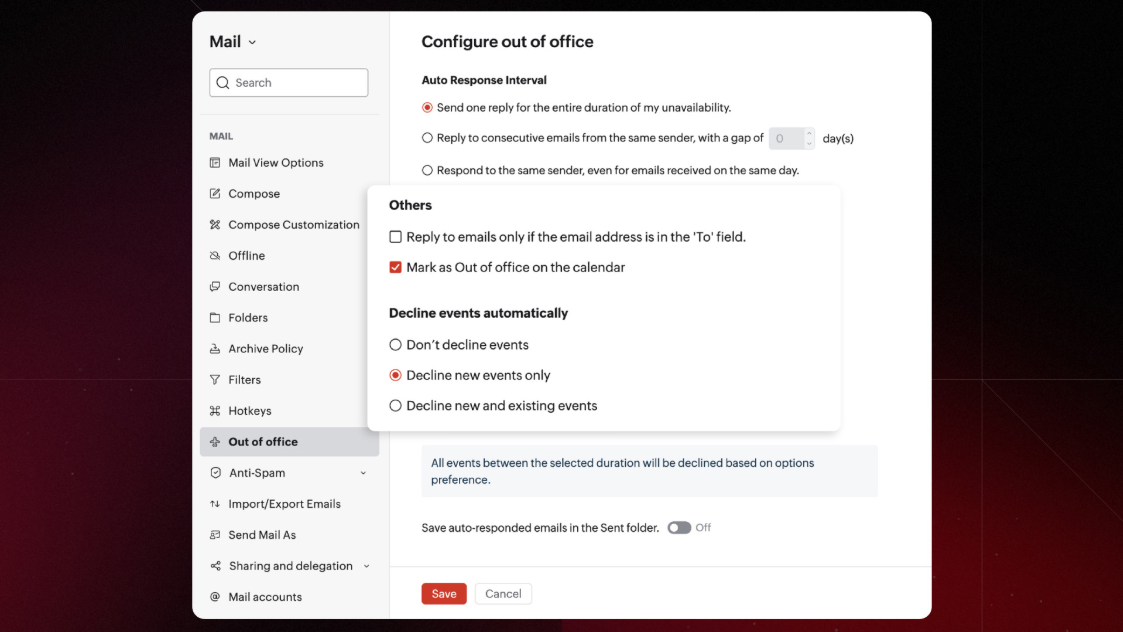Open Conversation settings in sidebar
Viewport: 1123px width, 632px height.
263,287
